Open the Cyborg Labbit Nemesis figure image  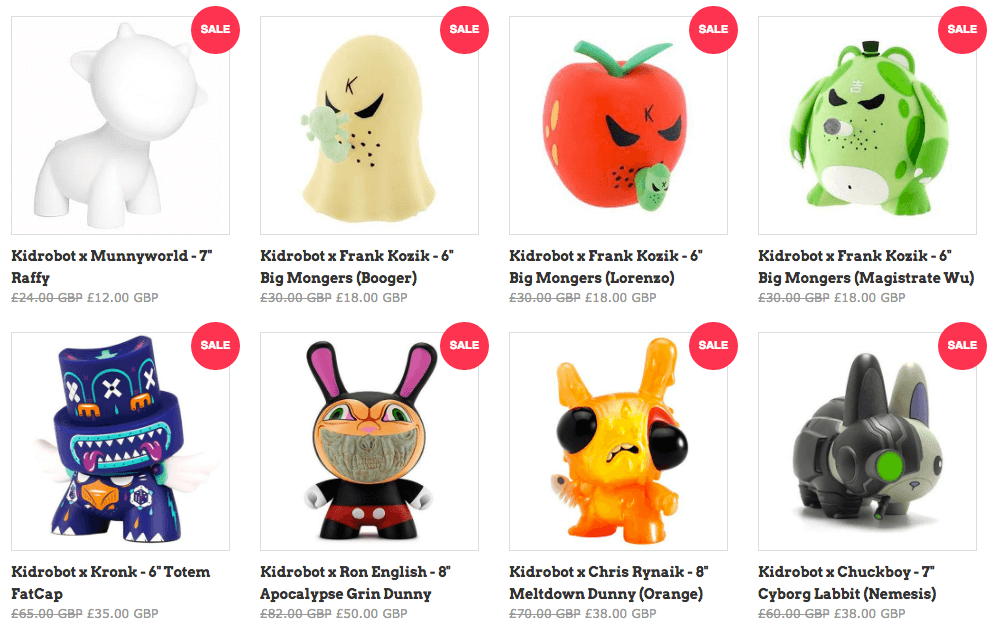tap(867, 441)
